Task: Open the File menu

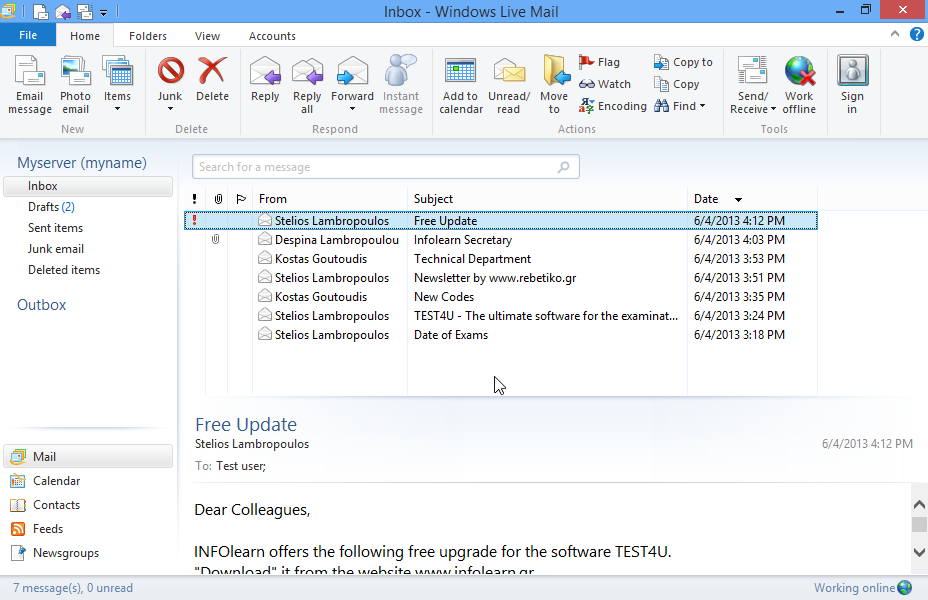Action: (28, 36)
